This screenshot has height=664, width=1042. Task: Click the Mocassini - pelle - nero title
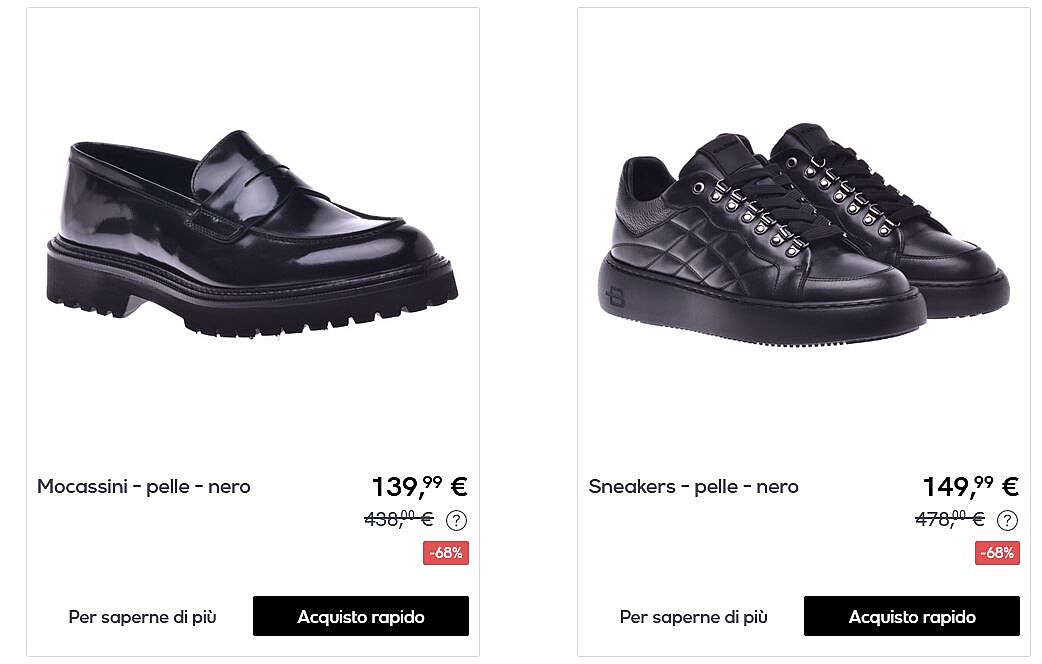(144, 487)
